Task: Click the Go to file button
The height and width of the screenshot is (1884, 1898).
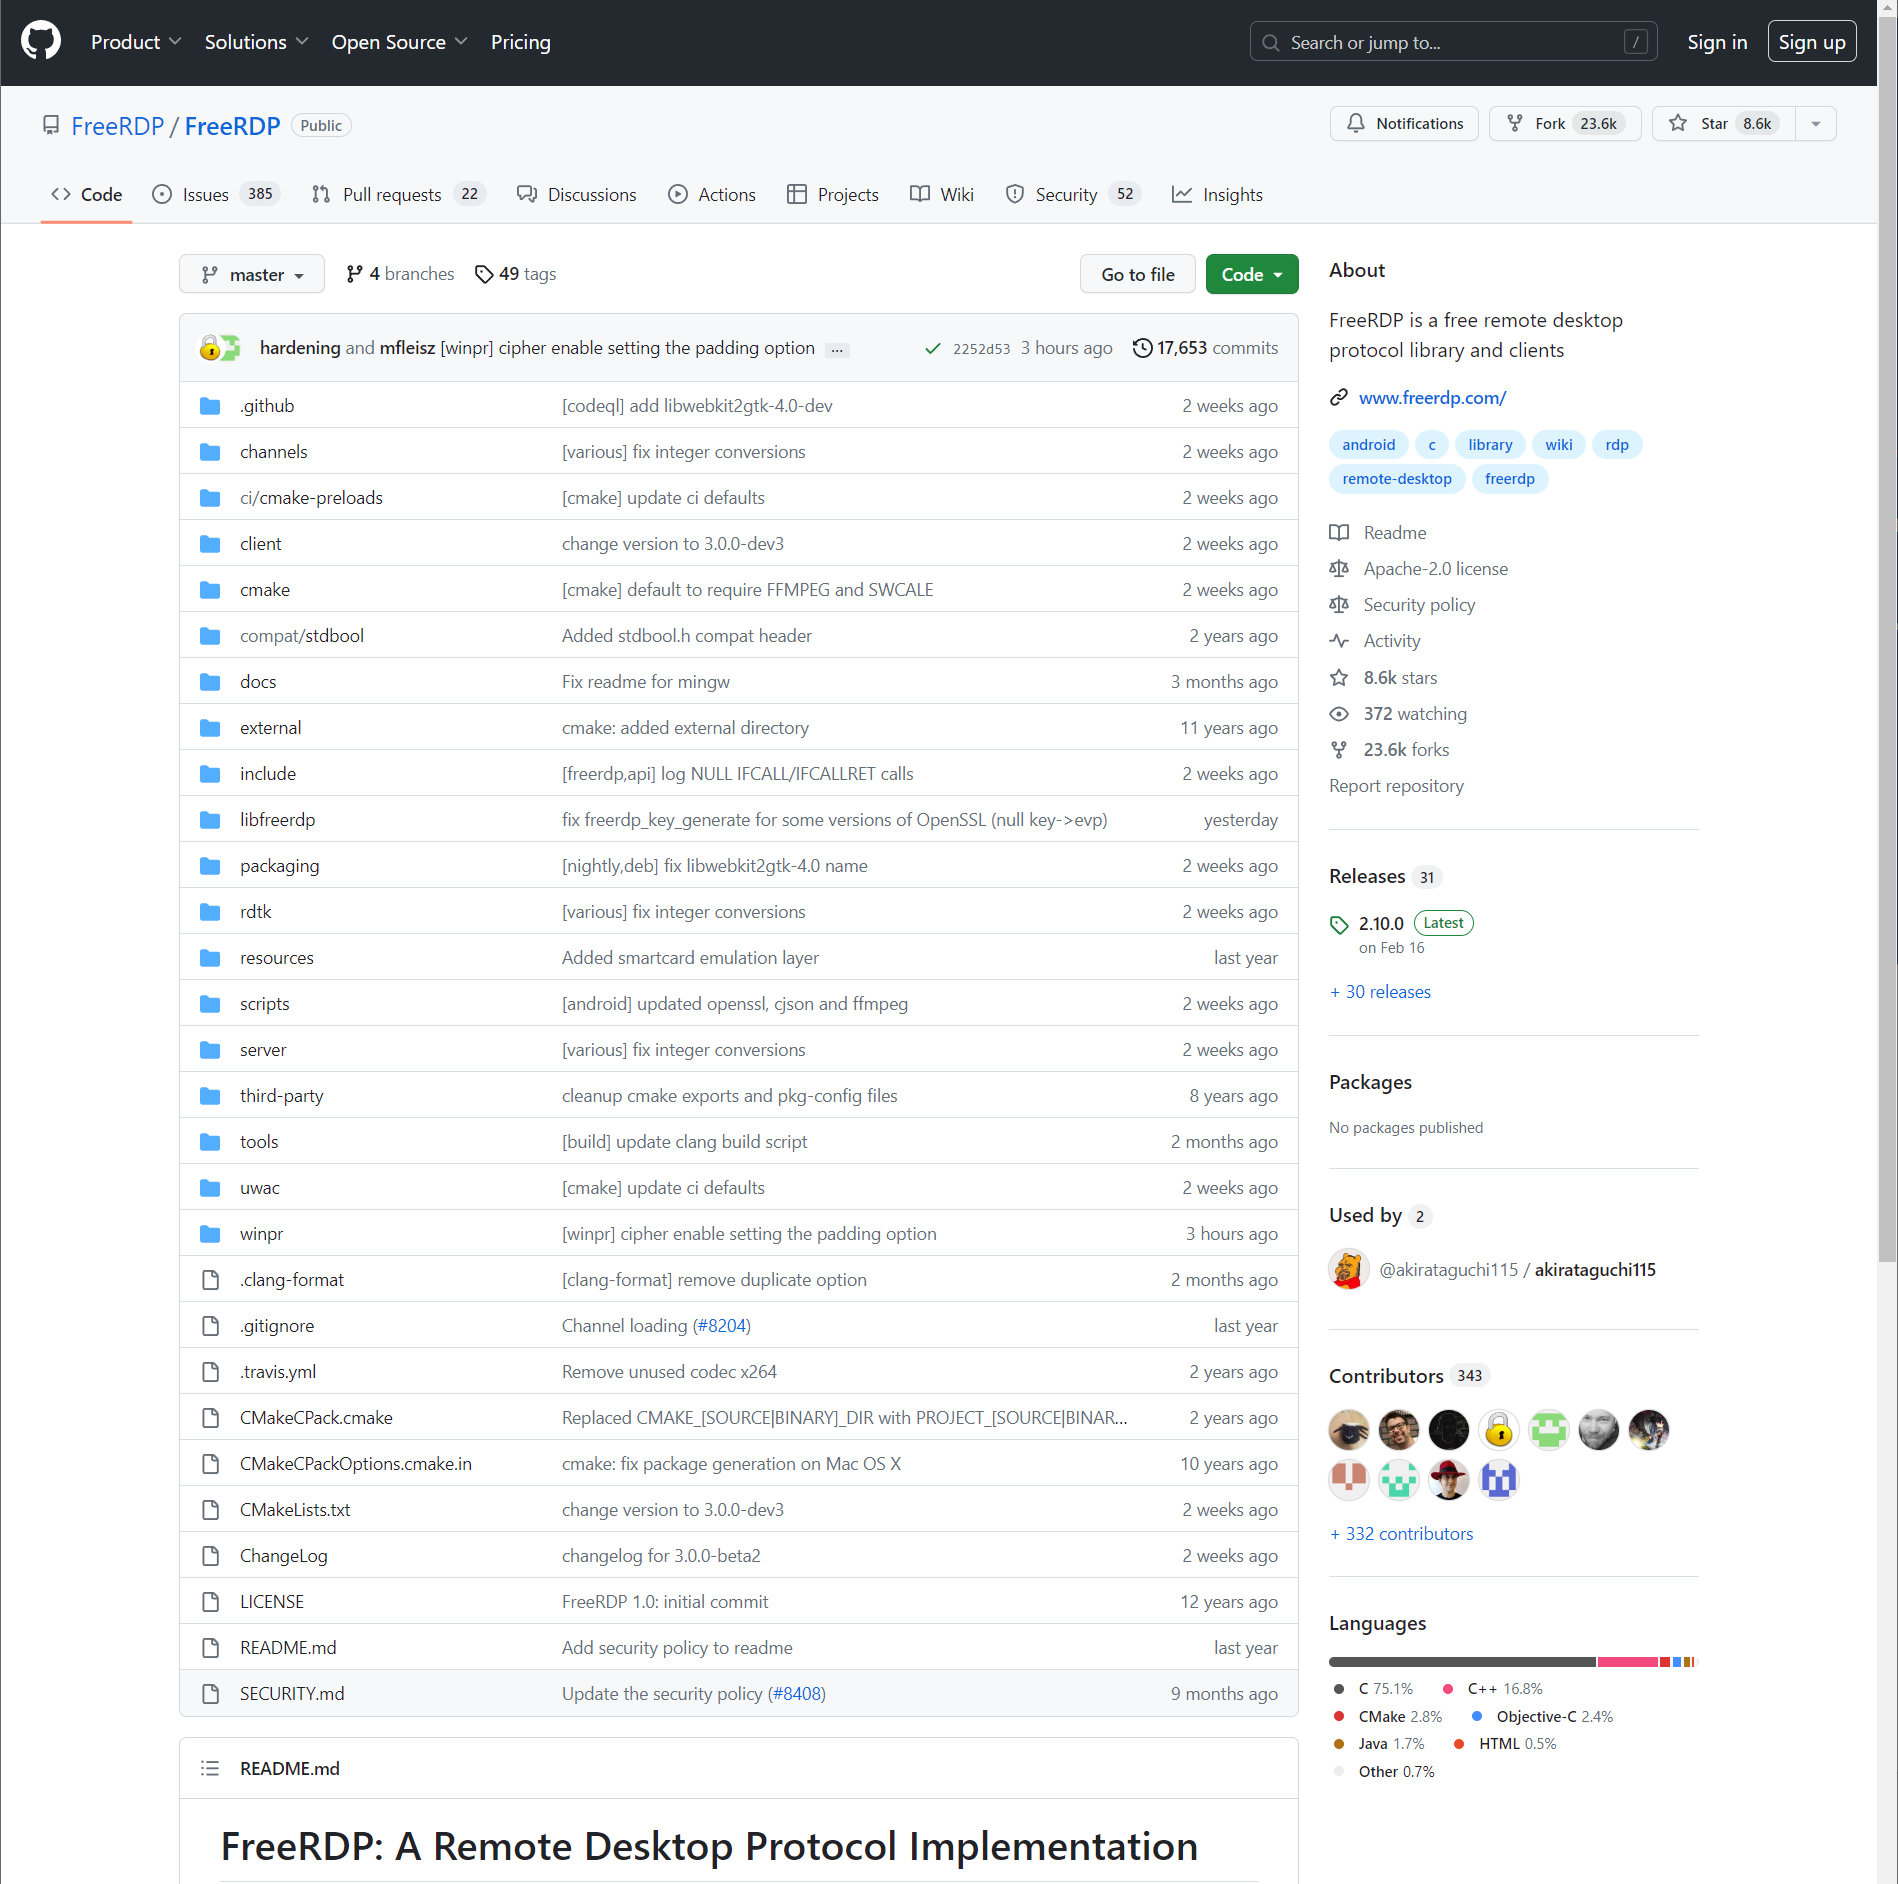Action: (1138, 274)
